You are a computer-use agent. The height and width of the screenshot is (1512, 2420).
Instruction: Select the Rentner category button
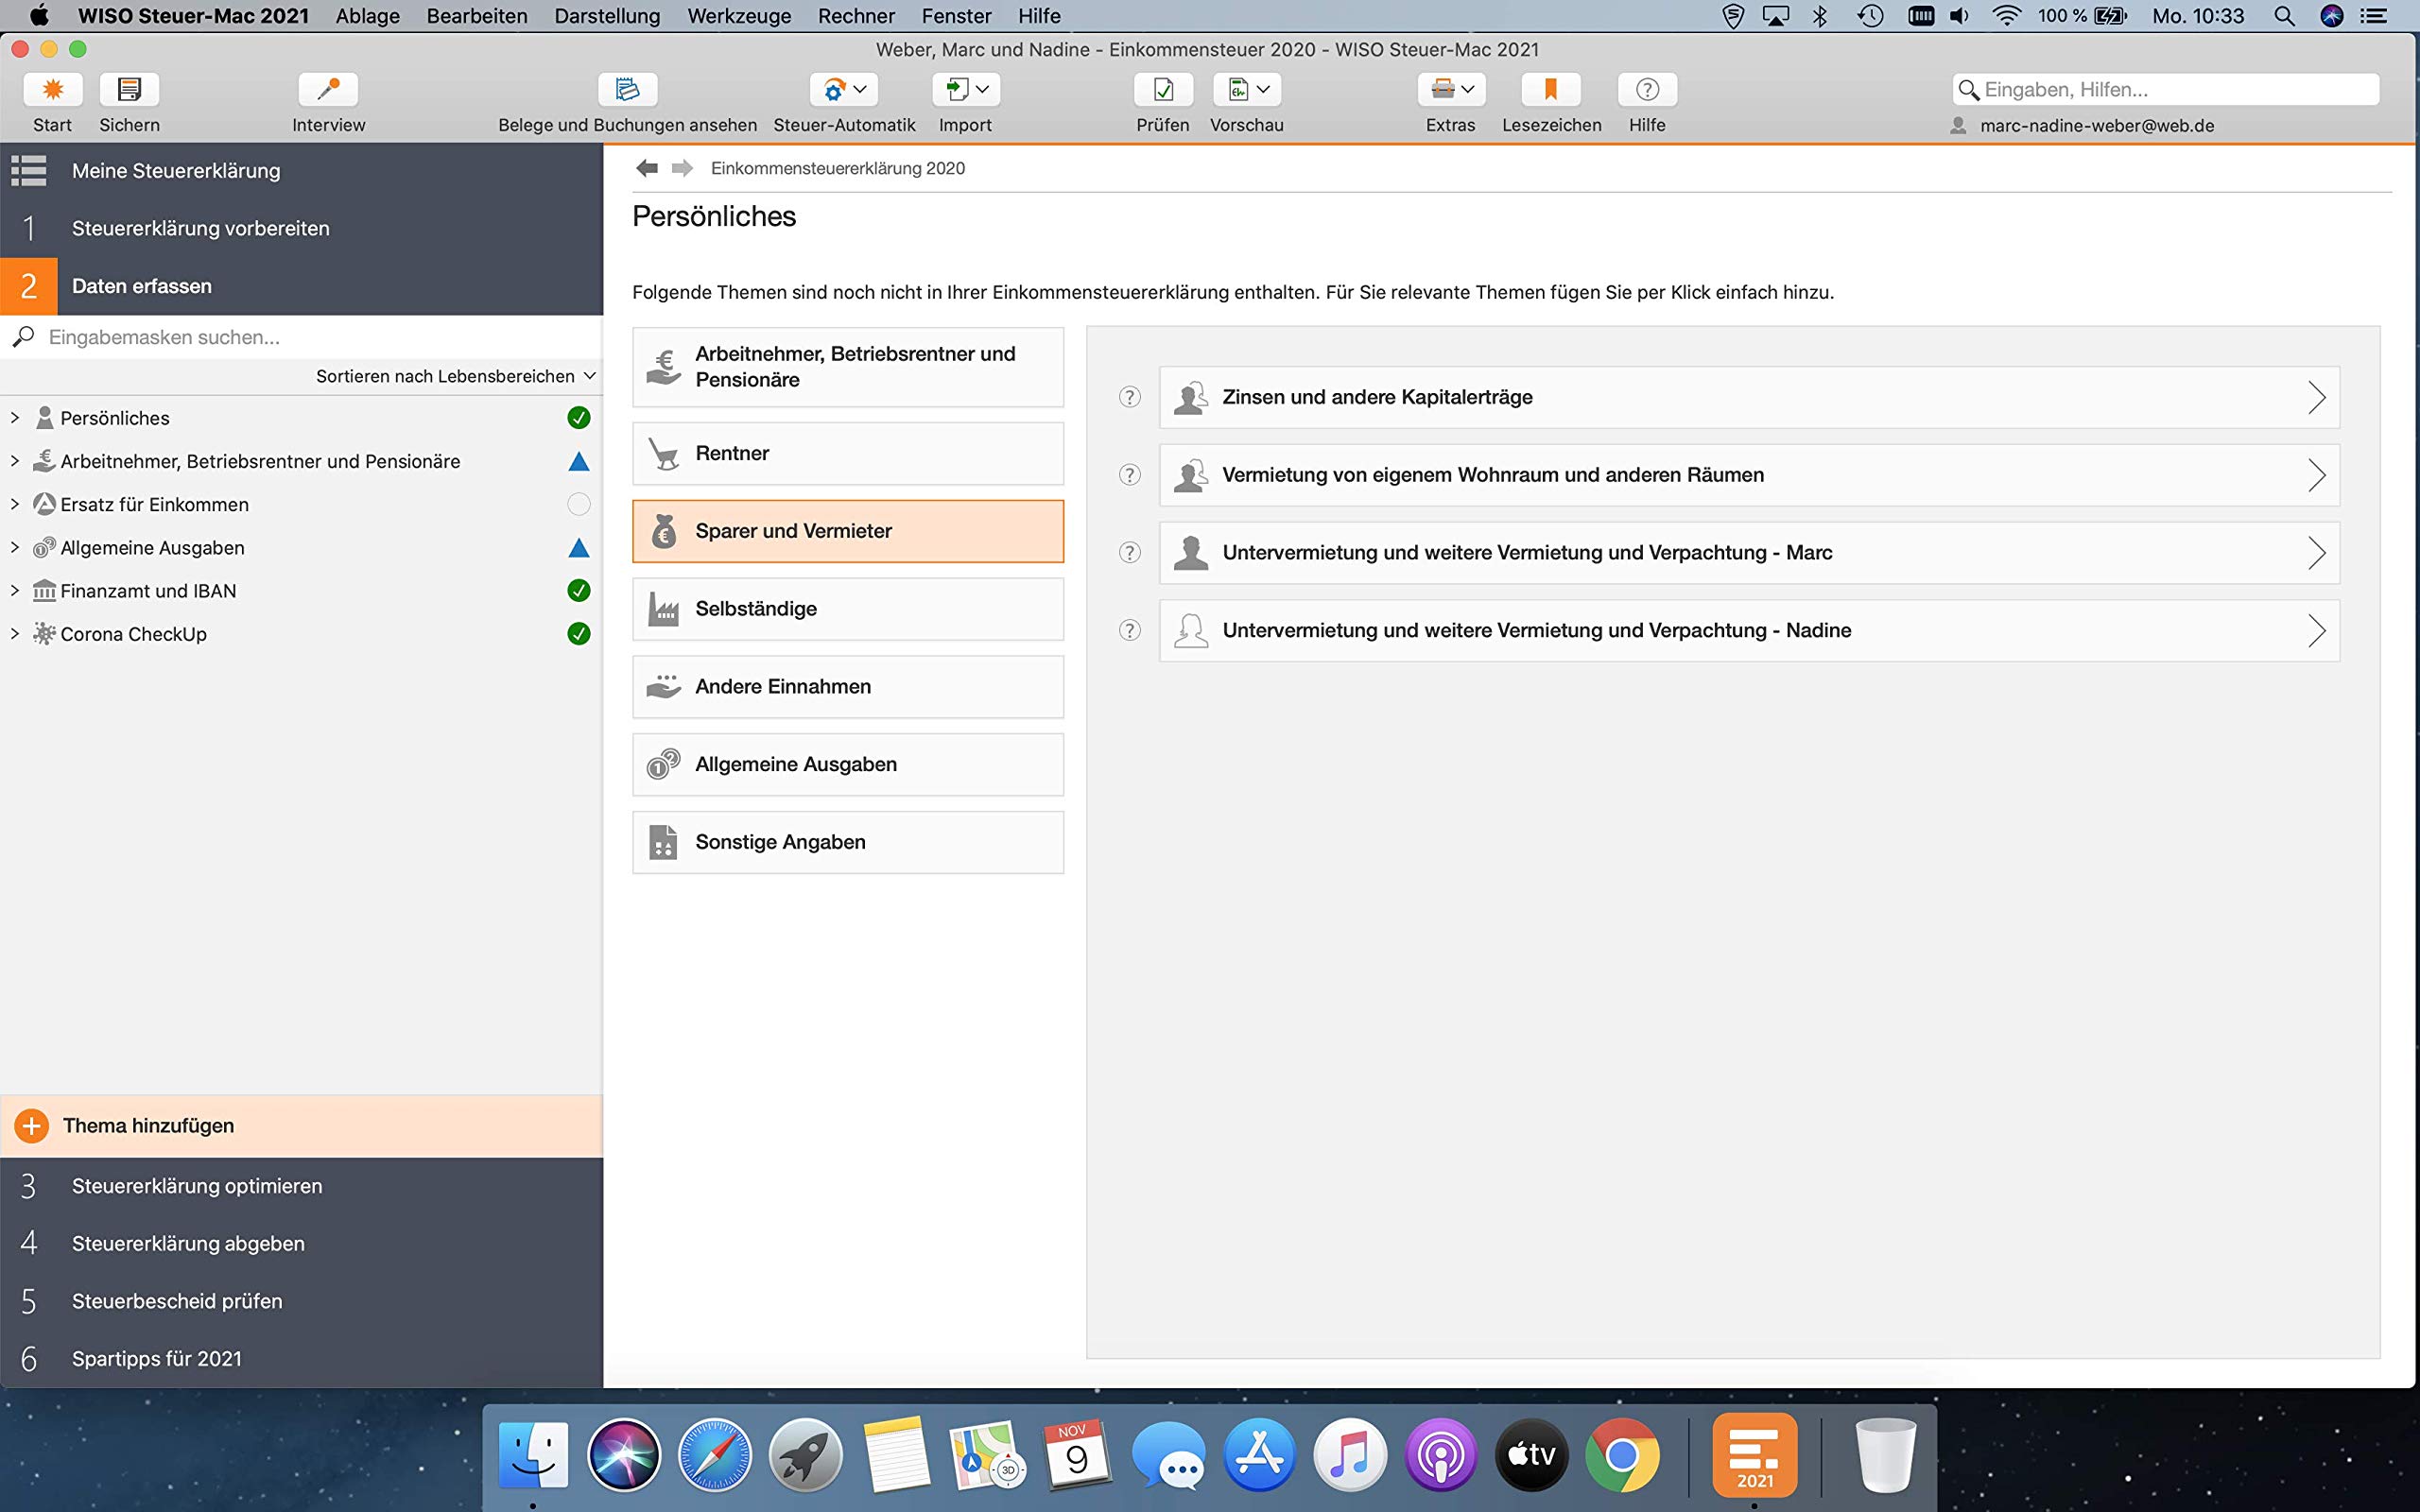(x=848, y=453)
